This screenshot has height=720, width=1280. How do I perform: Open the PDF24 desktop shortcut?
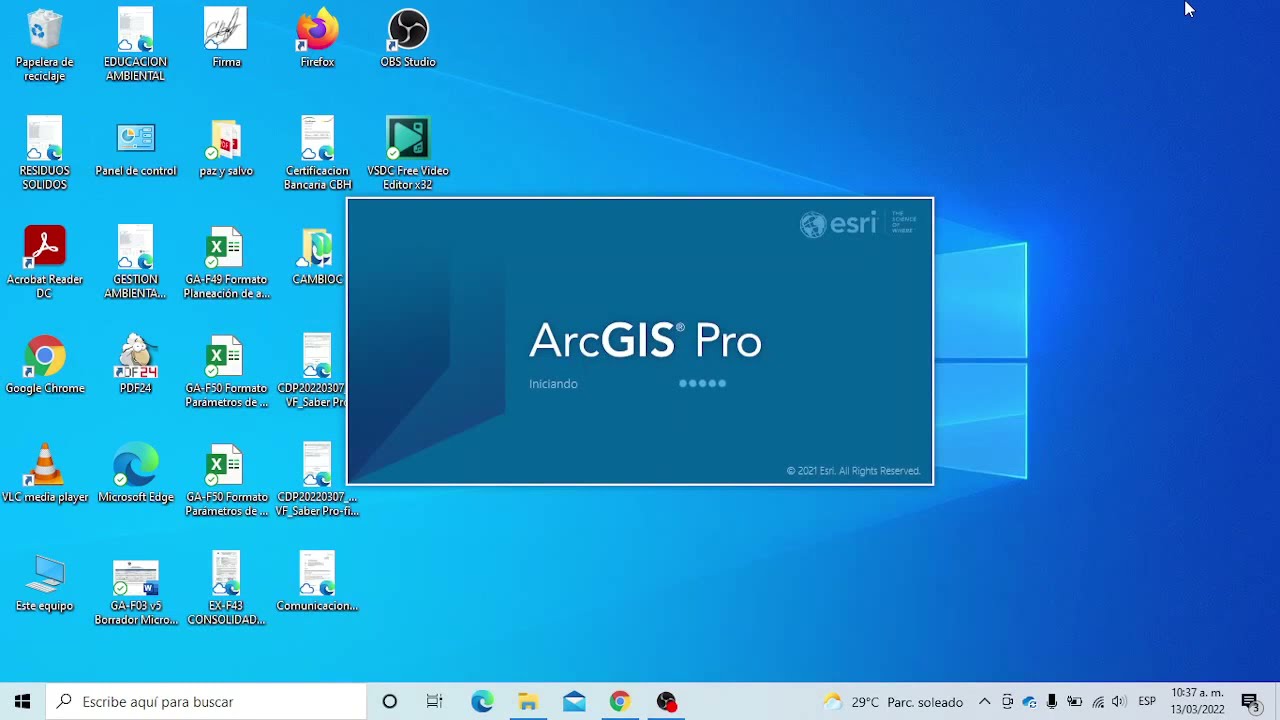[x=136, y=365]
